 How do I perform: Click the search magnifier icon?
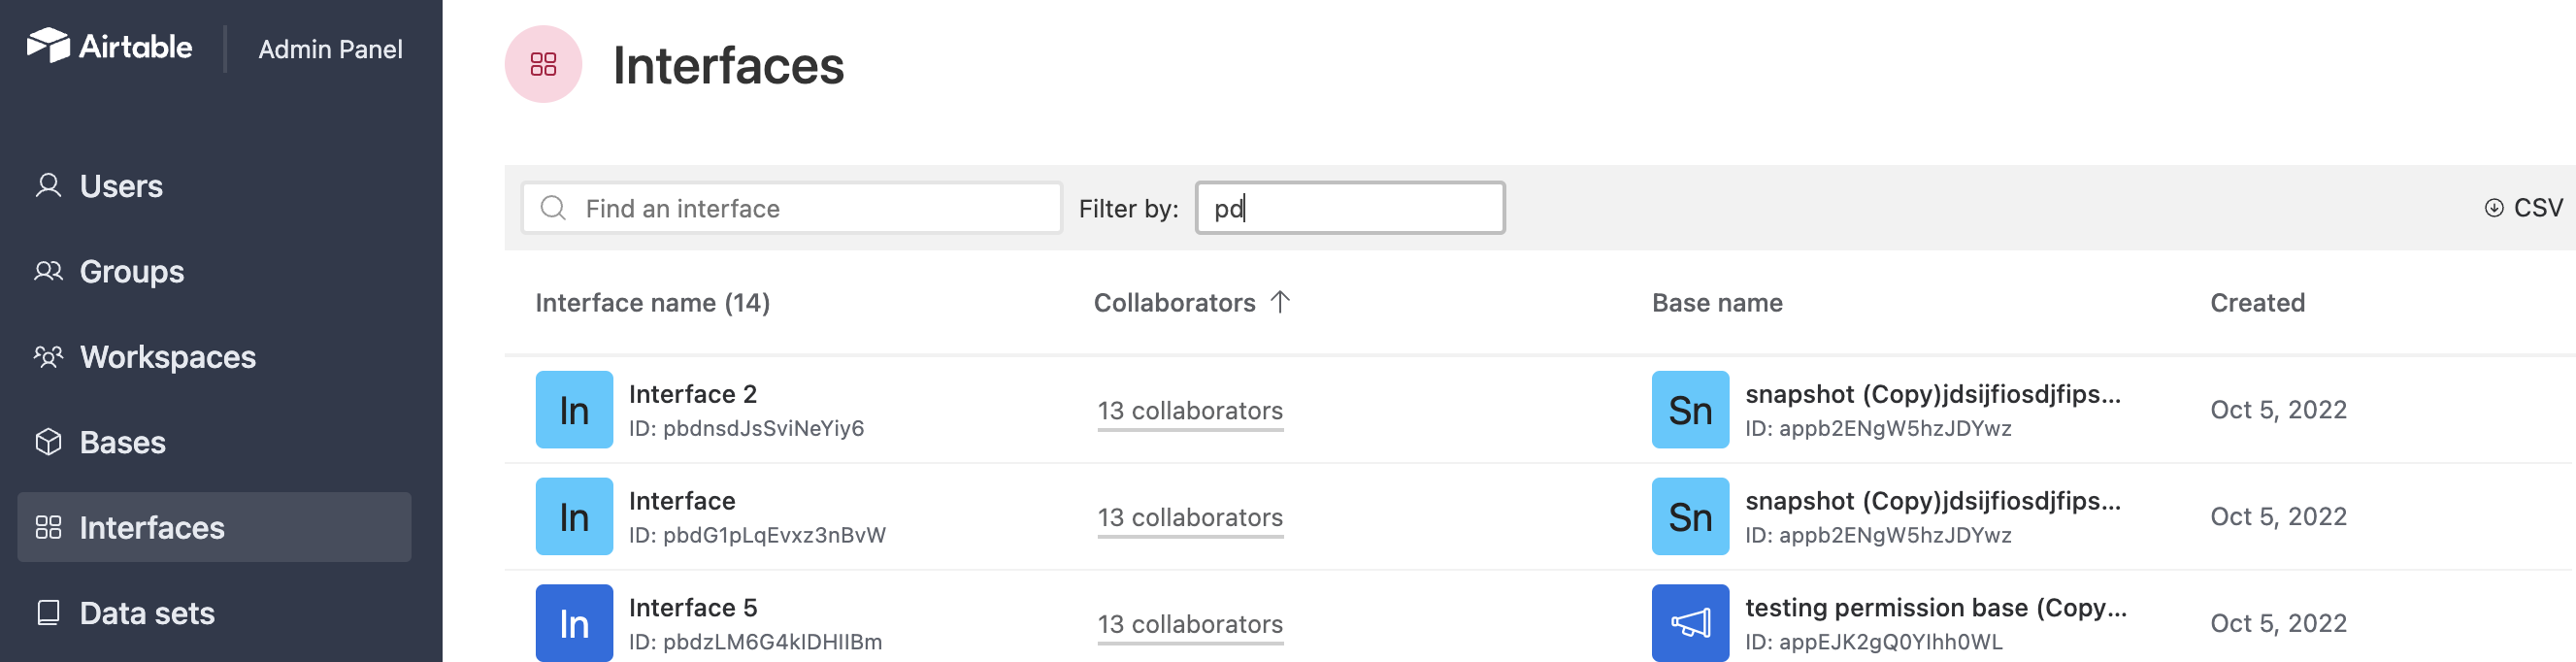click(x=553, y=208)
